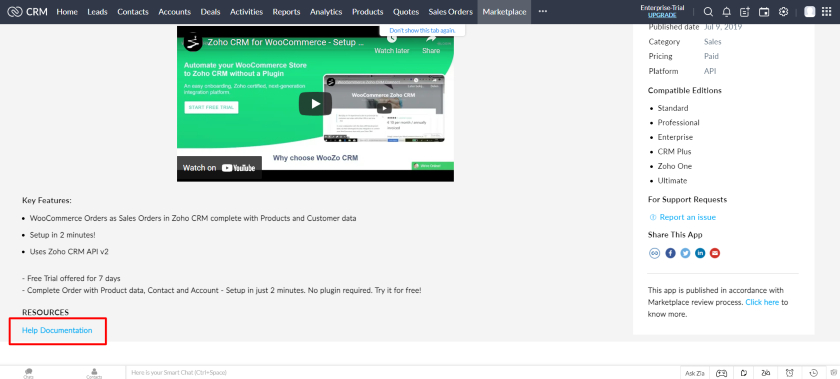Open the Contacts module tab
Screen dimensions: 840x379
pyautogui.click(x=133, y=12)
